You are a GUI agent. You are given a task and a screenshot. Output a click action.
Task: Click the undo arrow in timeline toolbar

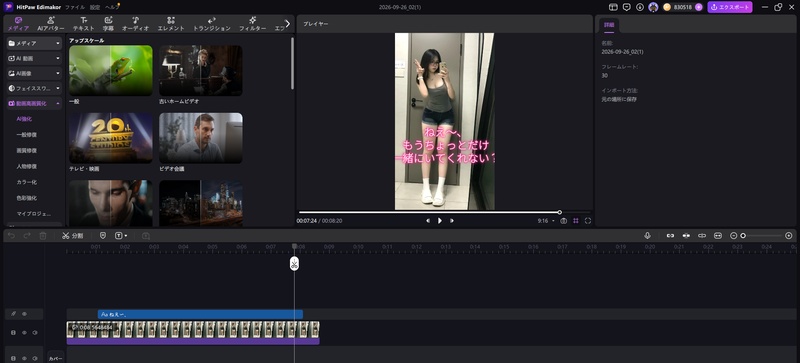coord(12,235)
